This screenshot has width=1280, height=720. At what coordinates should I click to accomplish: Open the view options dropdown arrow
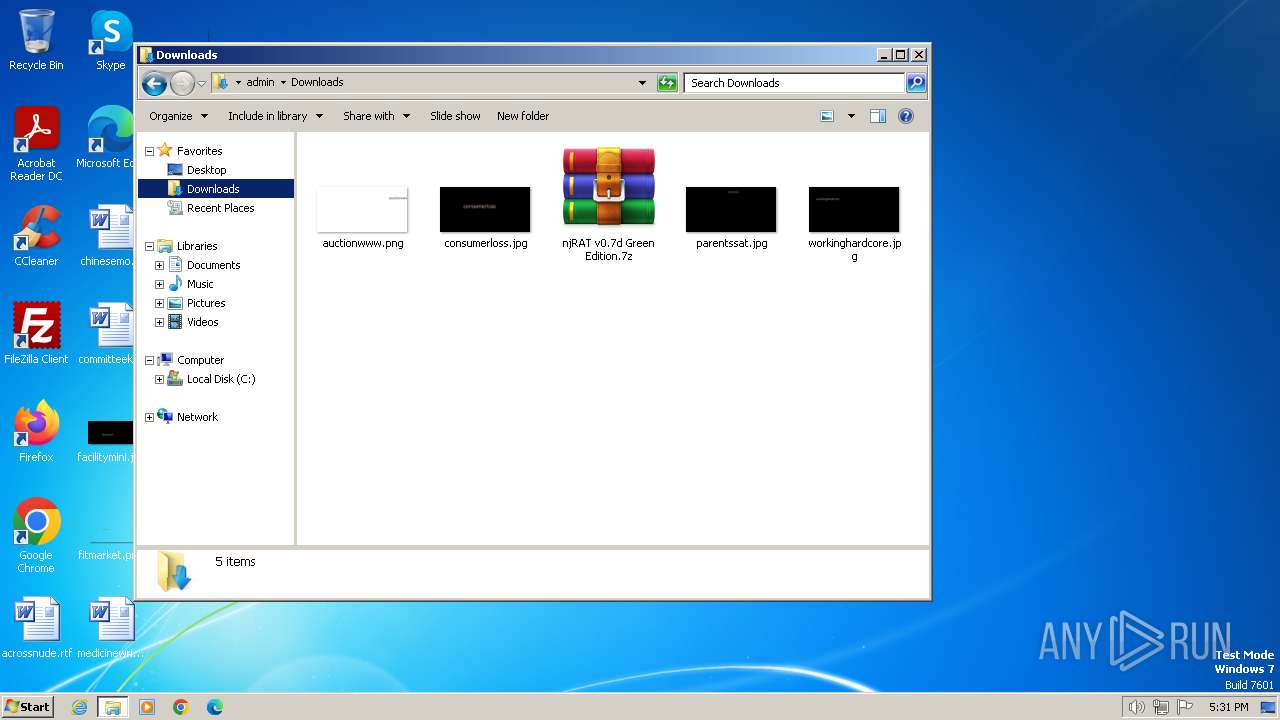point(851,116)
